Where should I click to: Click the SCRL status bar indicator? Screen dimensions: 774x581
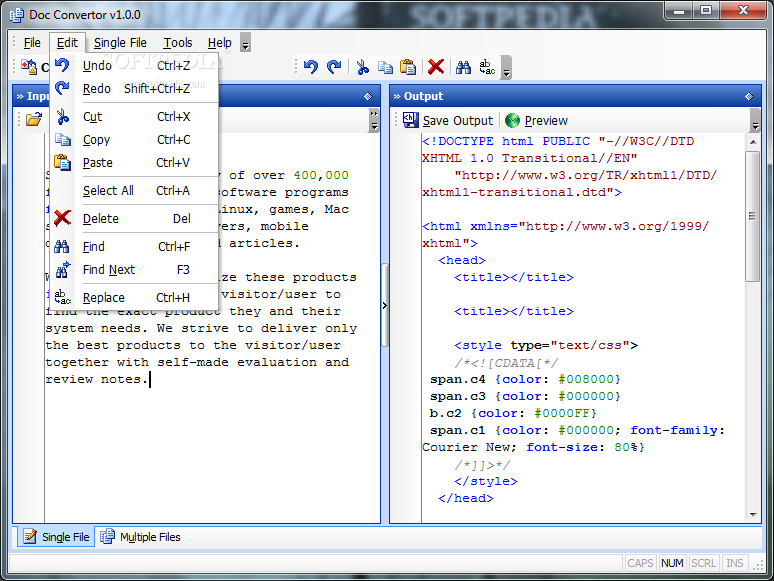pos(703,563)
